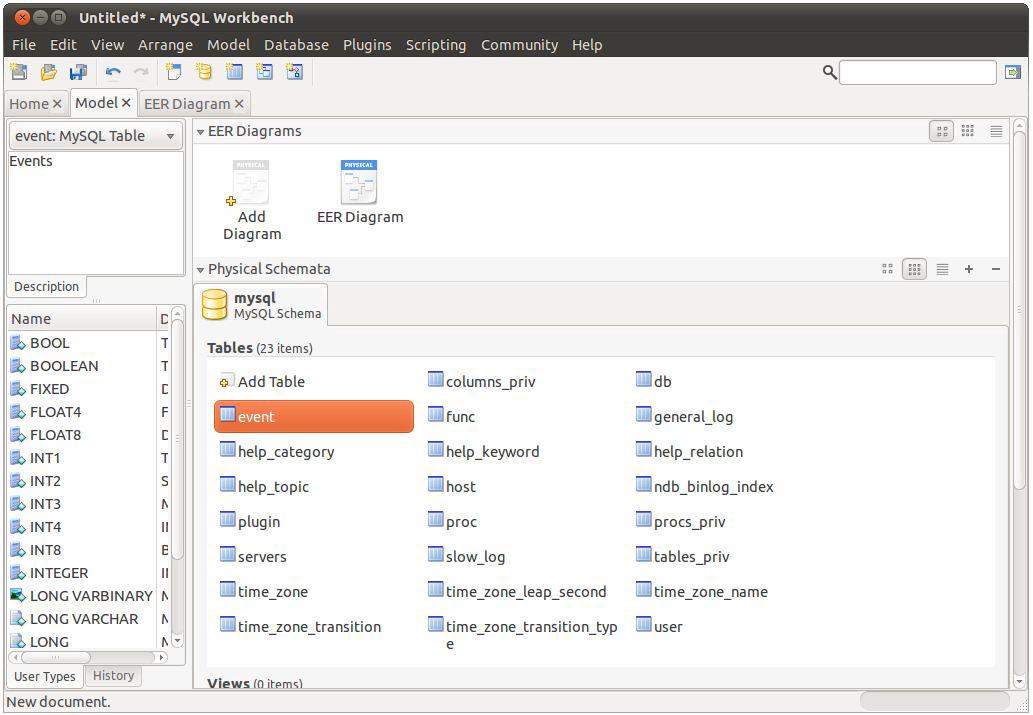The width and height of the screenshot is (1033, 715).
Task: Collapse the EER Diagrams section
Action: tap(200, 130)
